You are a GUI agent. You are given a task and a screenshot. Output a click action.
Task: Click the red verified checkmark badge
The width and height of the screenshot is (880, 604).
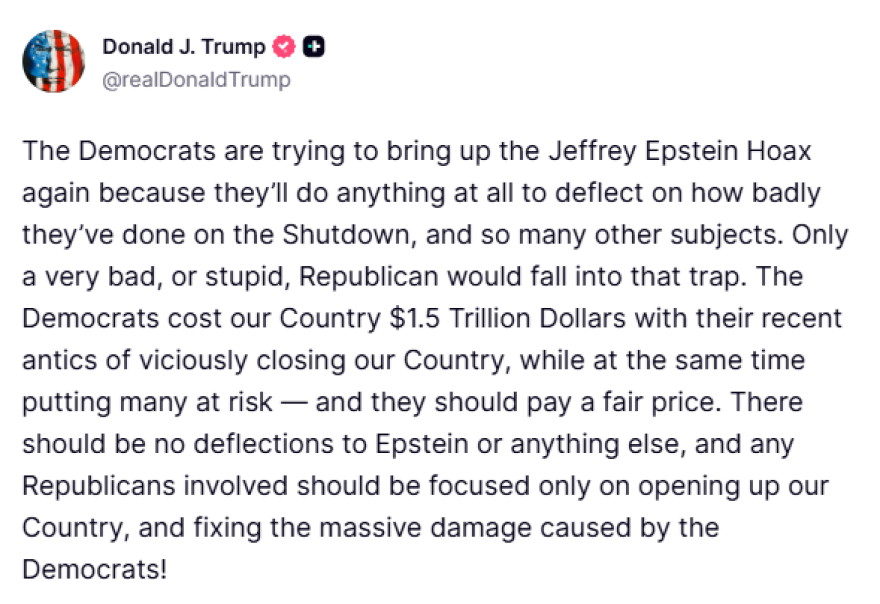click(286, 47)
